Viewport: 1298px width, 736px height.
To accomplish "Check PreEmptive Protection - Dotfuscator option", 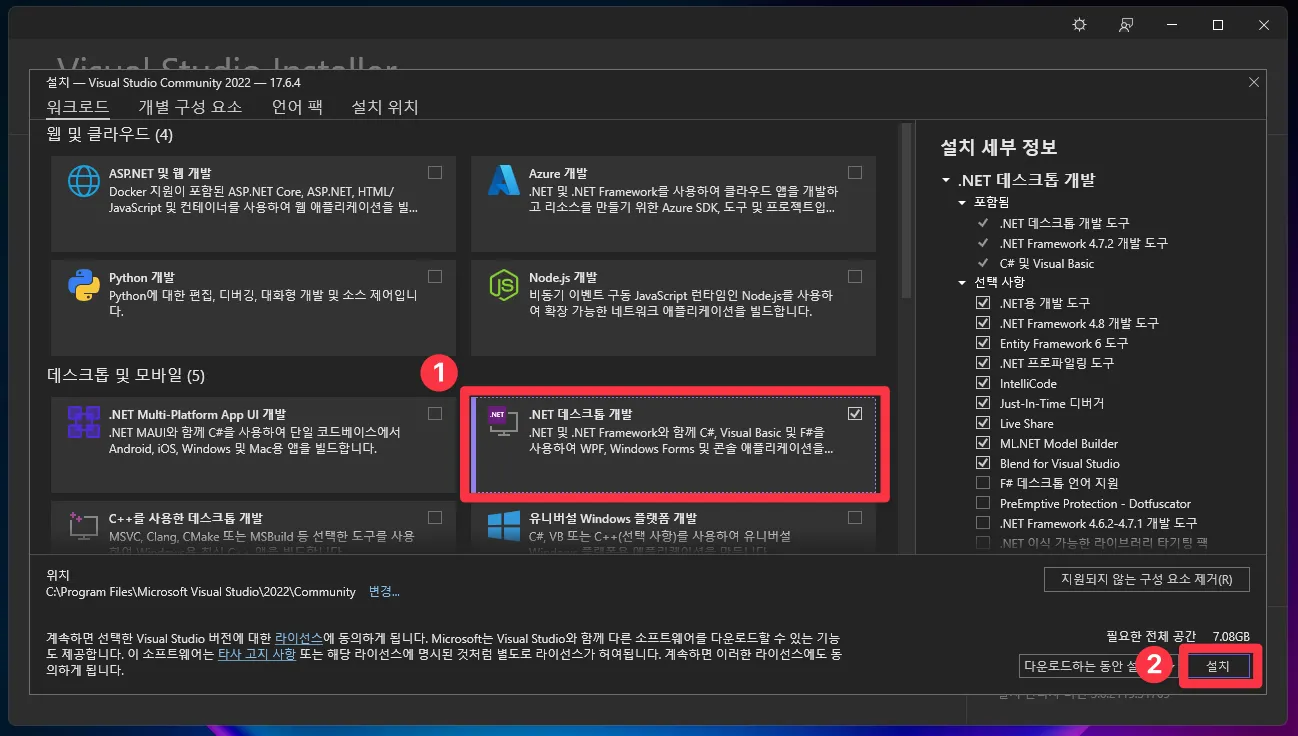I will (982, 503).
